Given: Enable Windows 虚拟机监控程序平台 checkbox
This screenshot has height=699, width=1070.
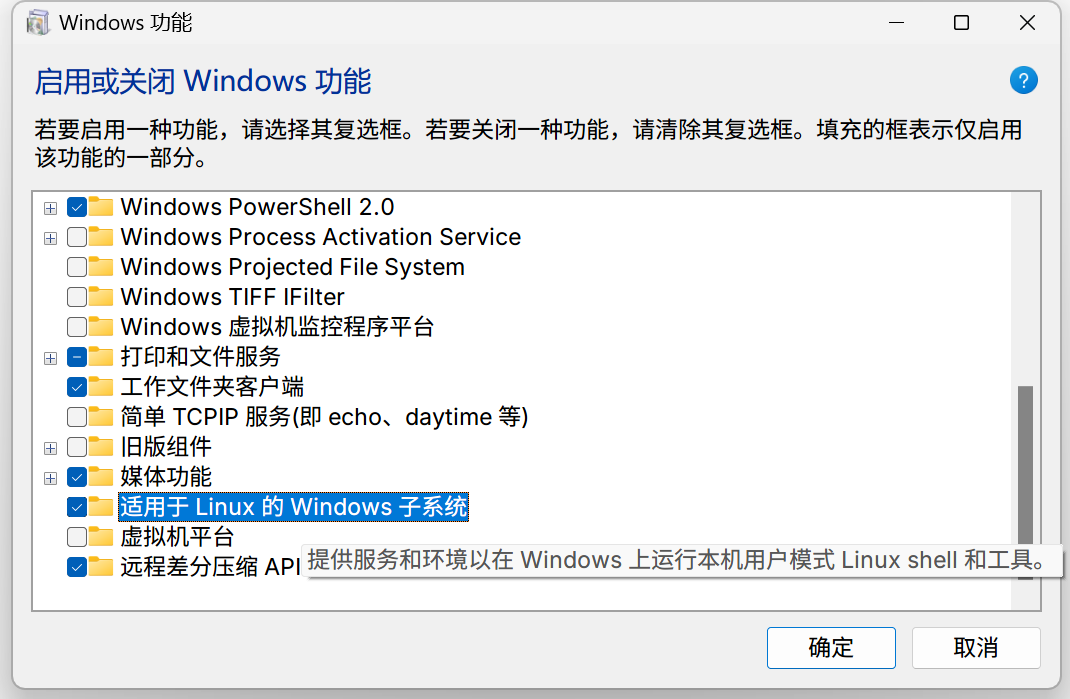Looking at the screenshot, I should pos(77,328).
